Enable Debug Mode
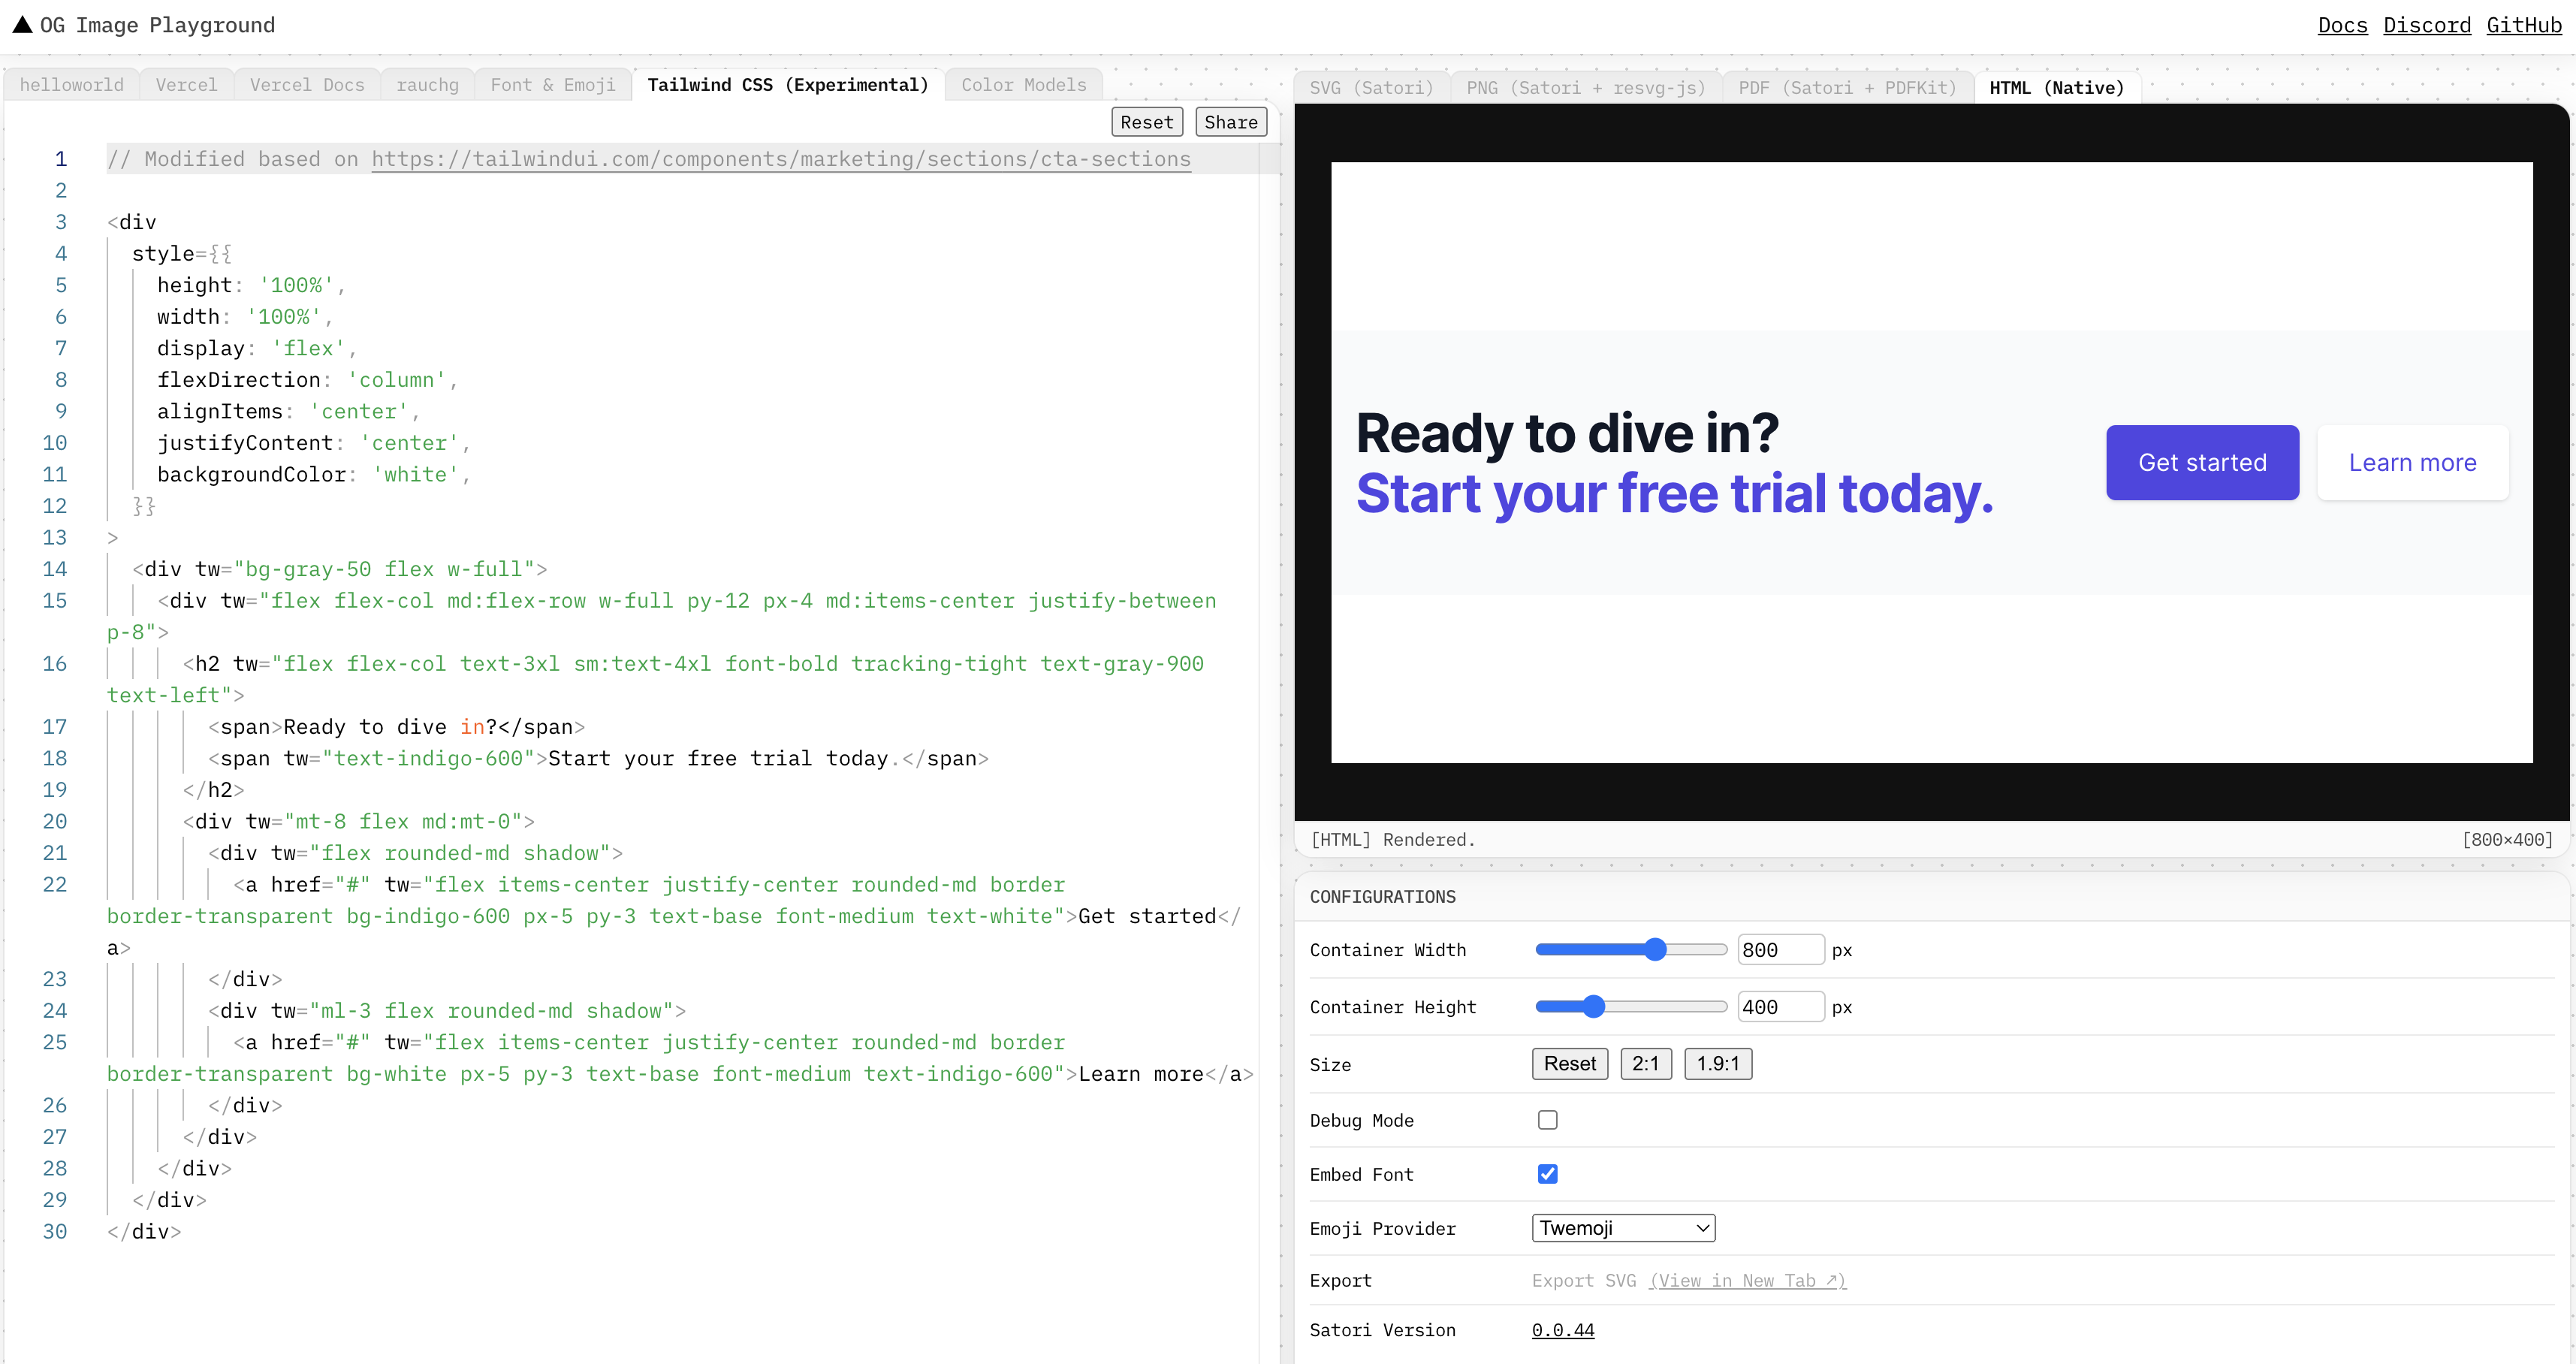Screen dimensions: 2576x1364 coord(1547,1120)
